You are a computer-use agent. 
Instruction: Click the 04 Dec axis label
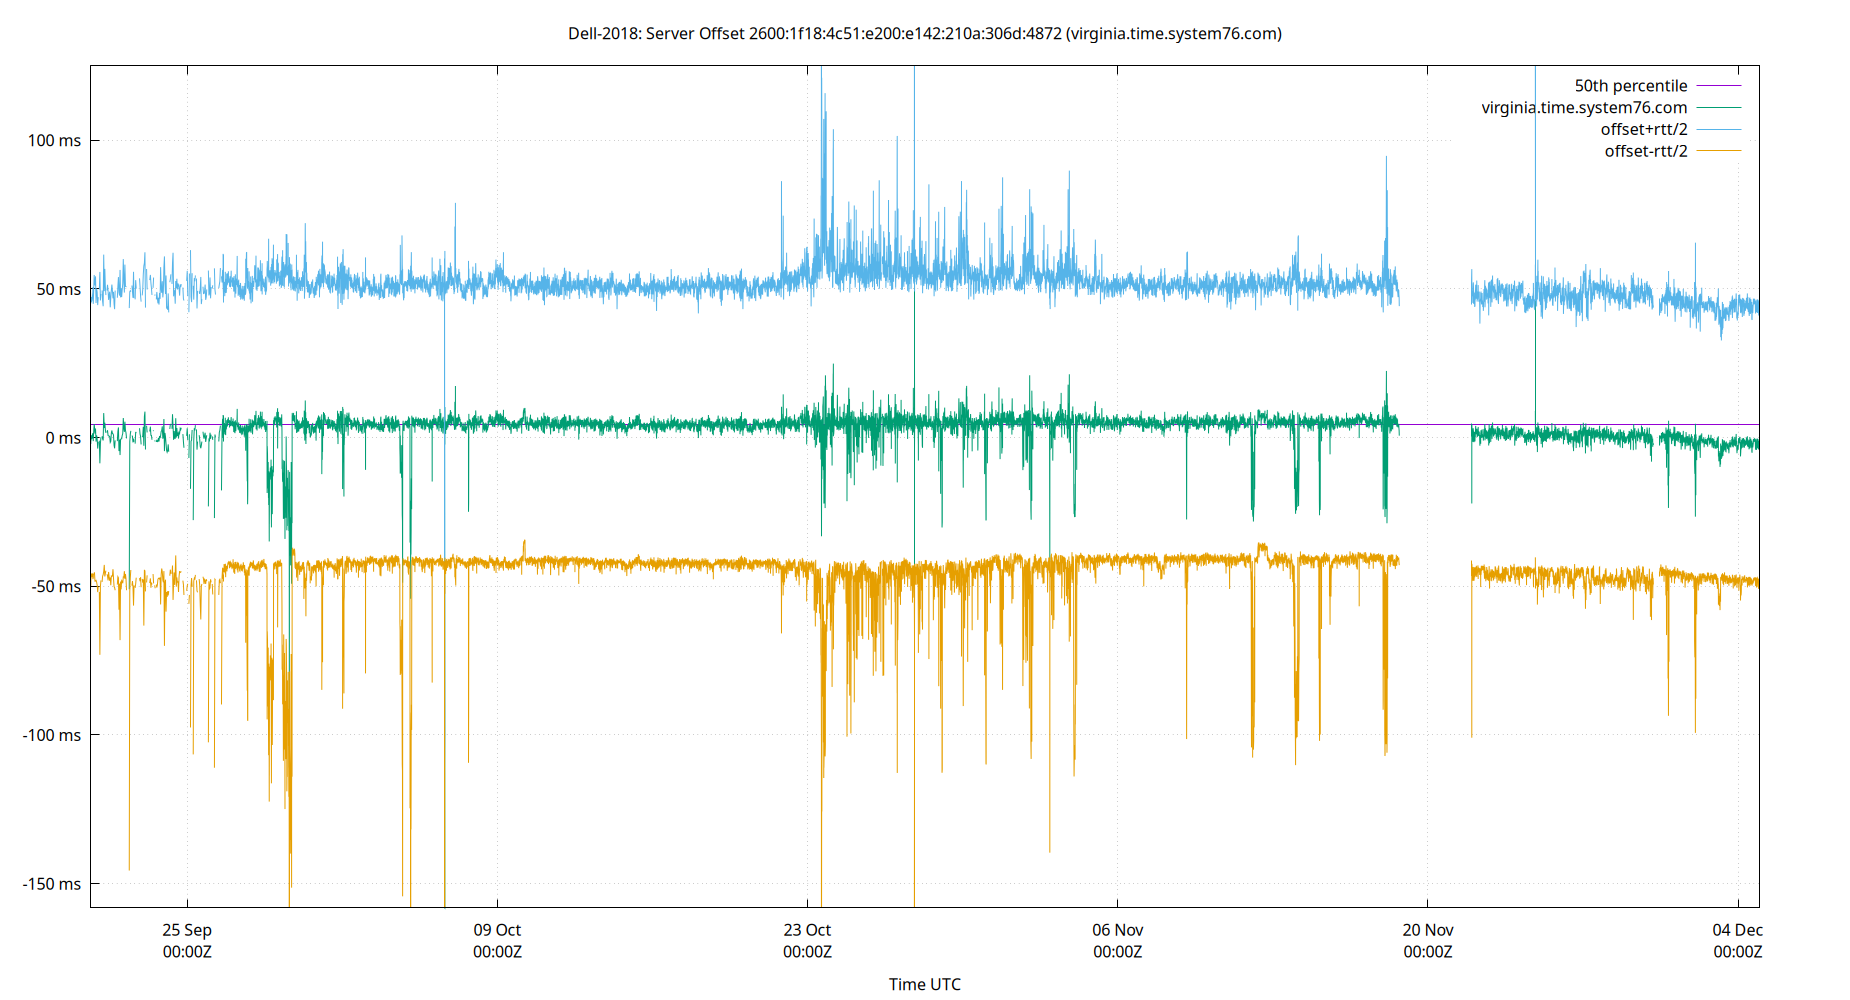[1738, 930]
